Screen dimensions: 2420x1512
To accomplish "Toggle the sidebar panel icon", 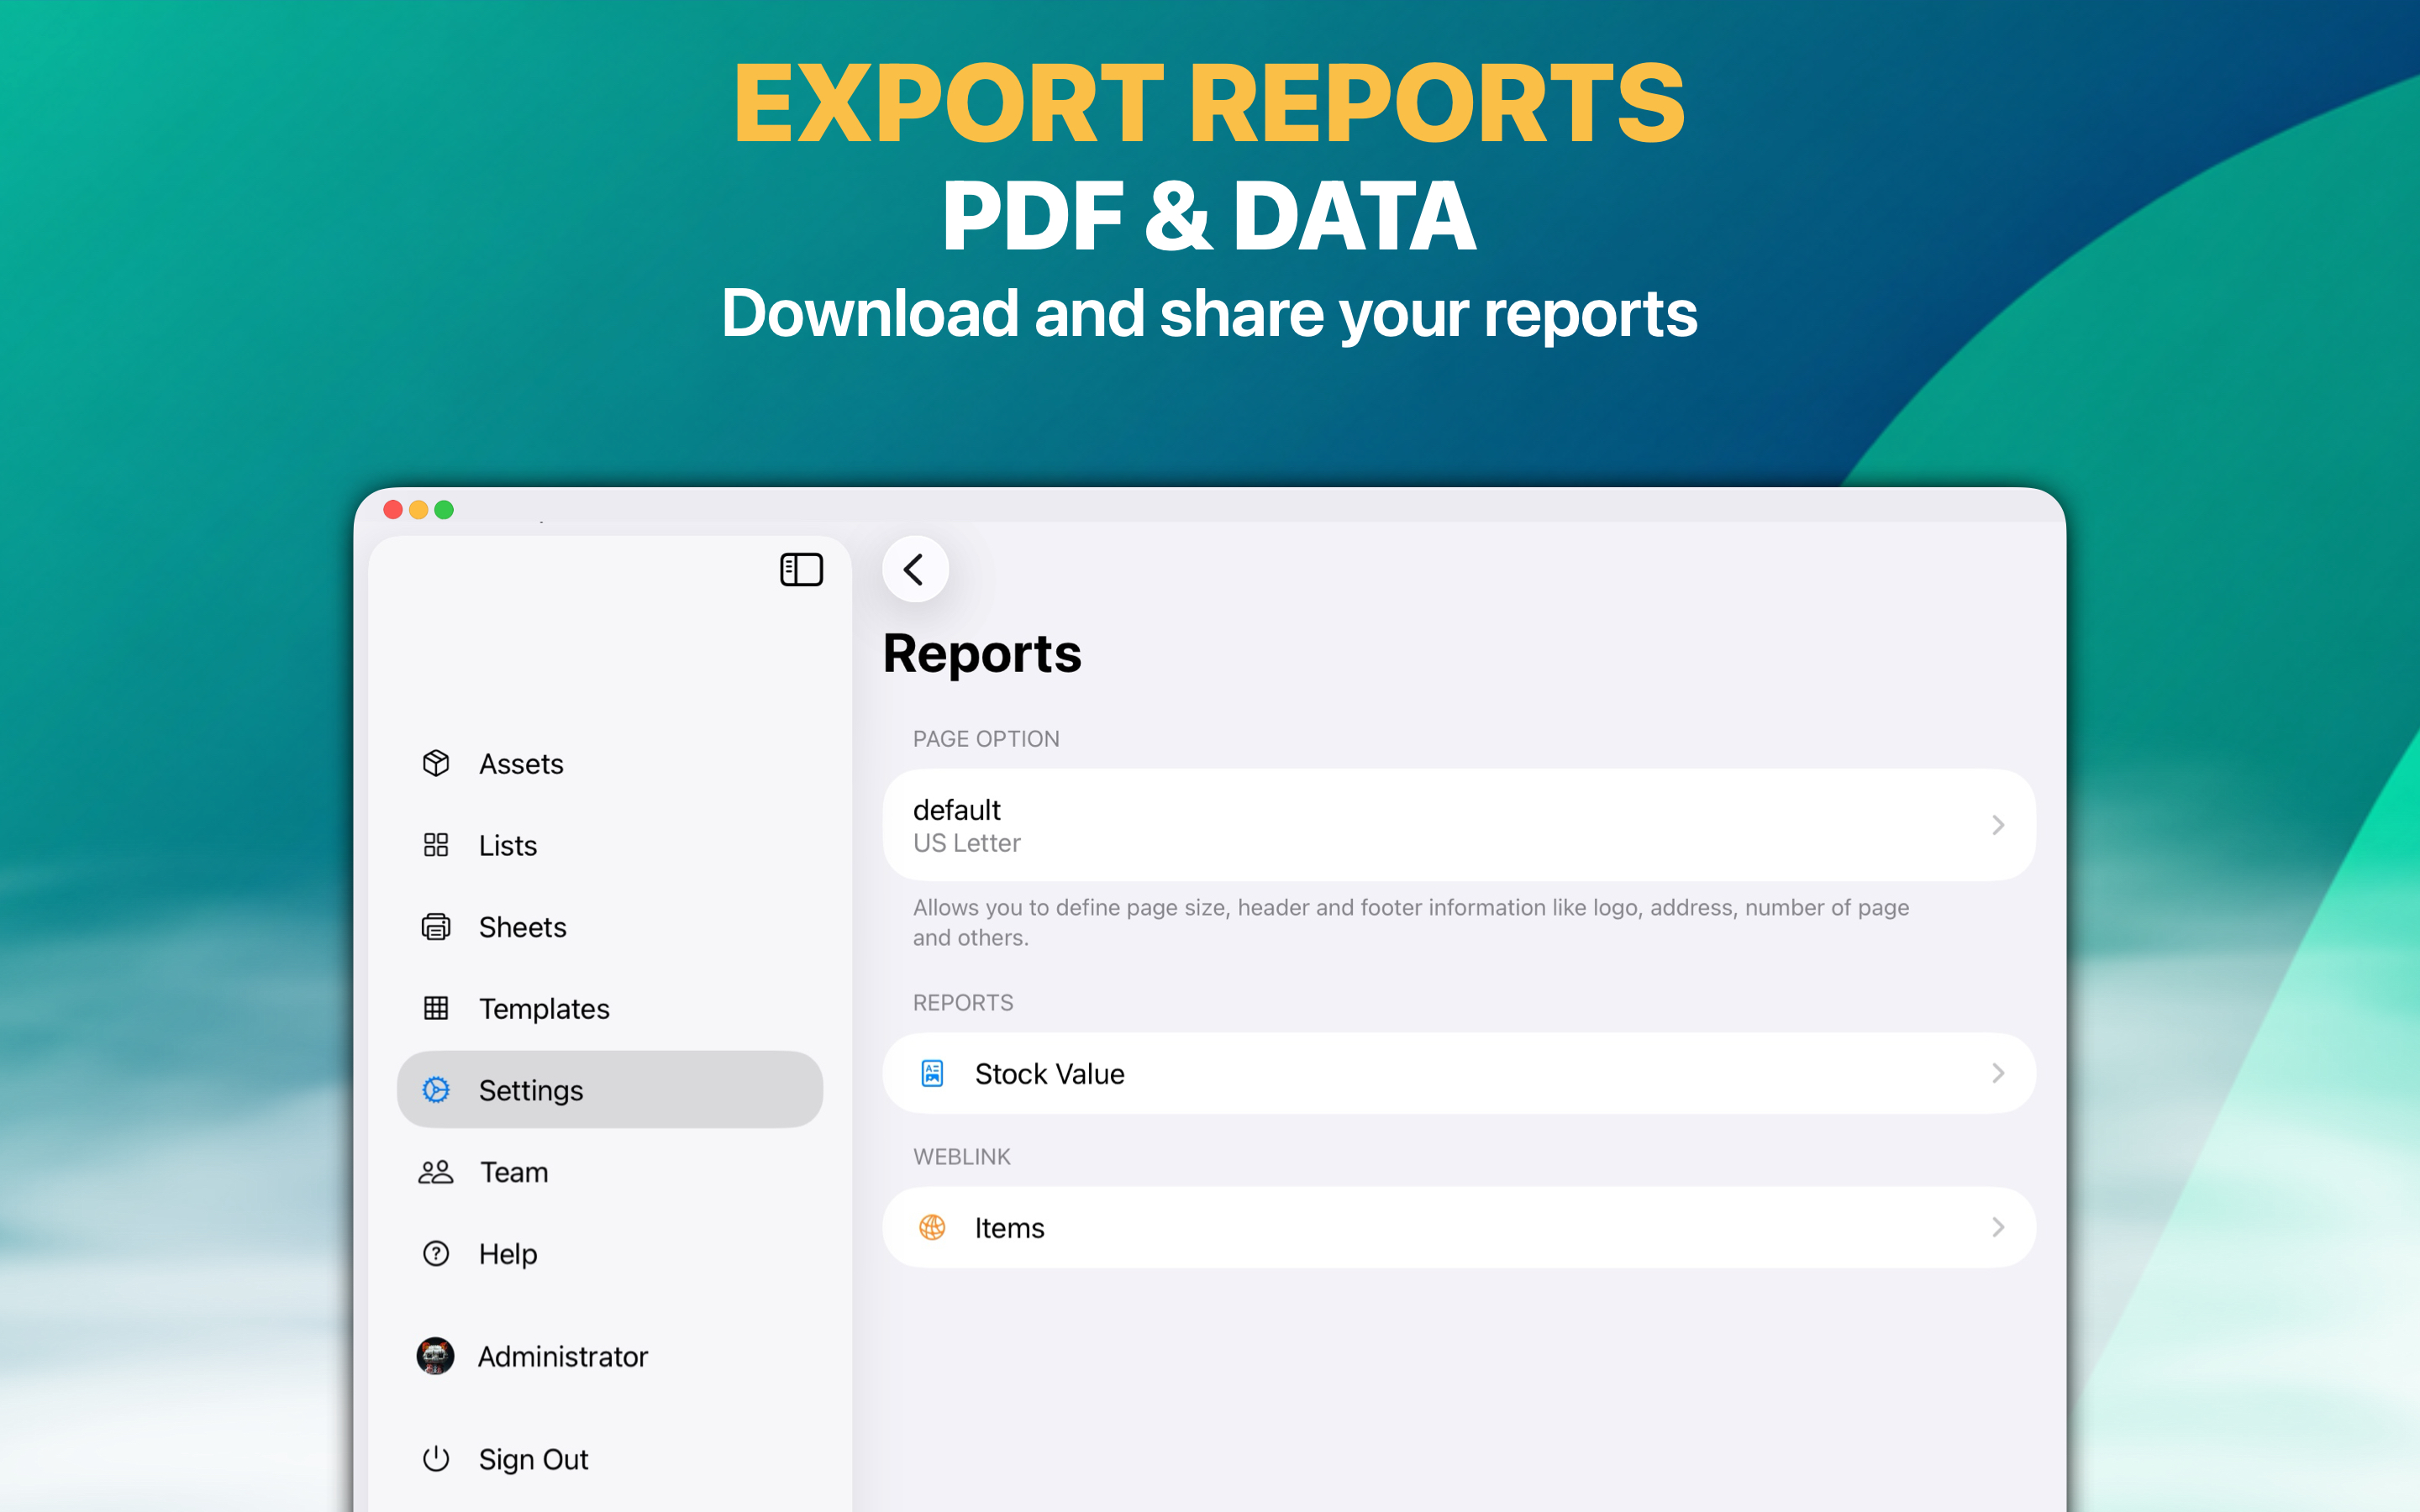I will (801, 570).
